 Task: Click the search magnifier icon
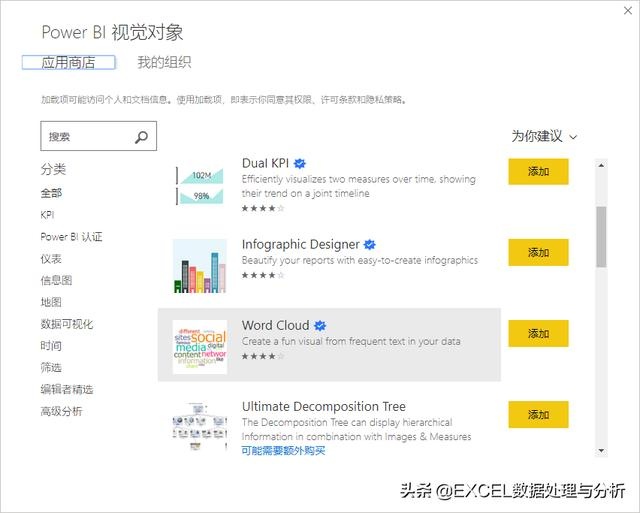[x=141, y=137]
